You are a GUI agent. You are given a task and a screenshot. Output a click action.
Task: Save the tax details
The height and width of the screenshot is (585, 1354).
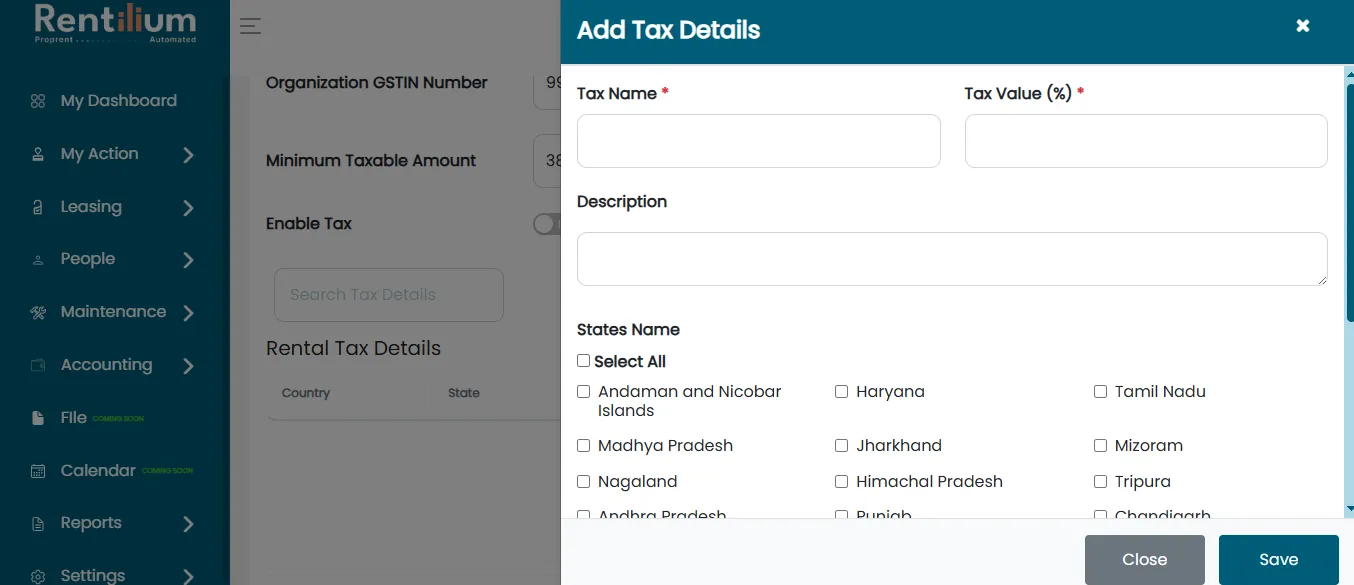[1279, 560]
